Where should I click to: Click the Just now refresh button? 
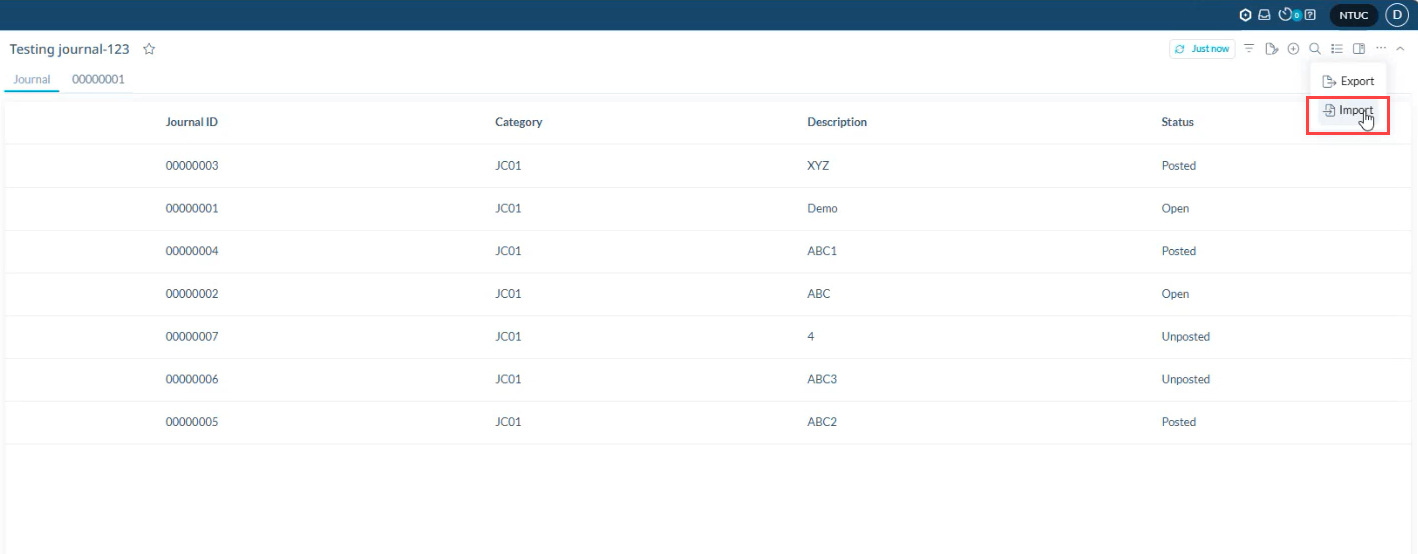click(x=1202, y=49)
